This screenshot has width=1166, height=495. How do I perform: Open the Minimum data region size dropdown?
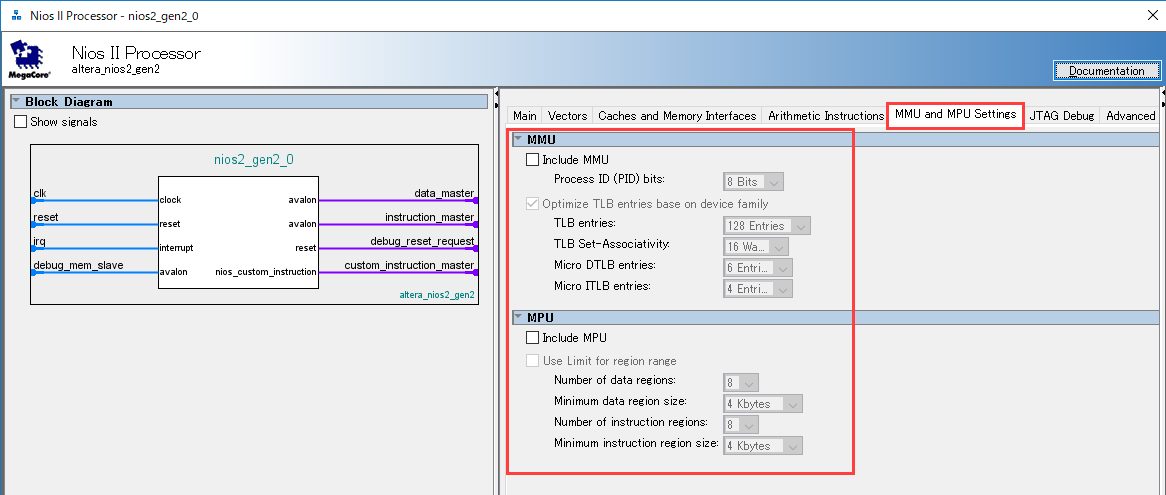764,404
